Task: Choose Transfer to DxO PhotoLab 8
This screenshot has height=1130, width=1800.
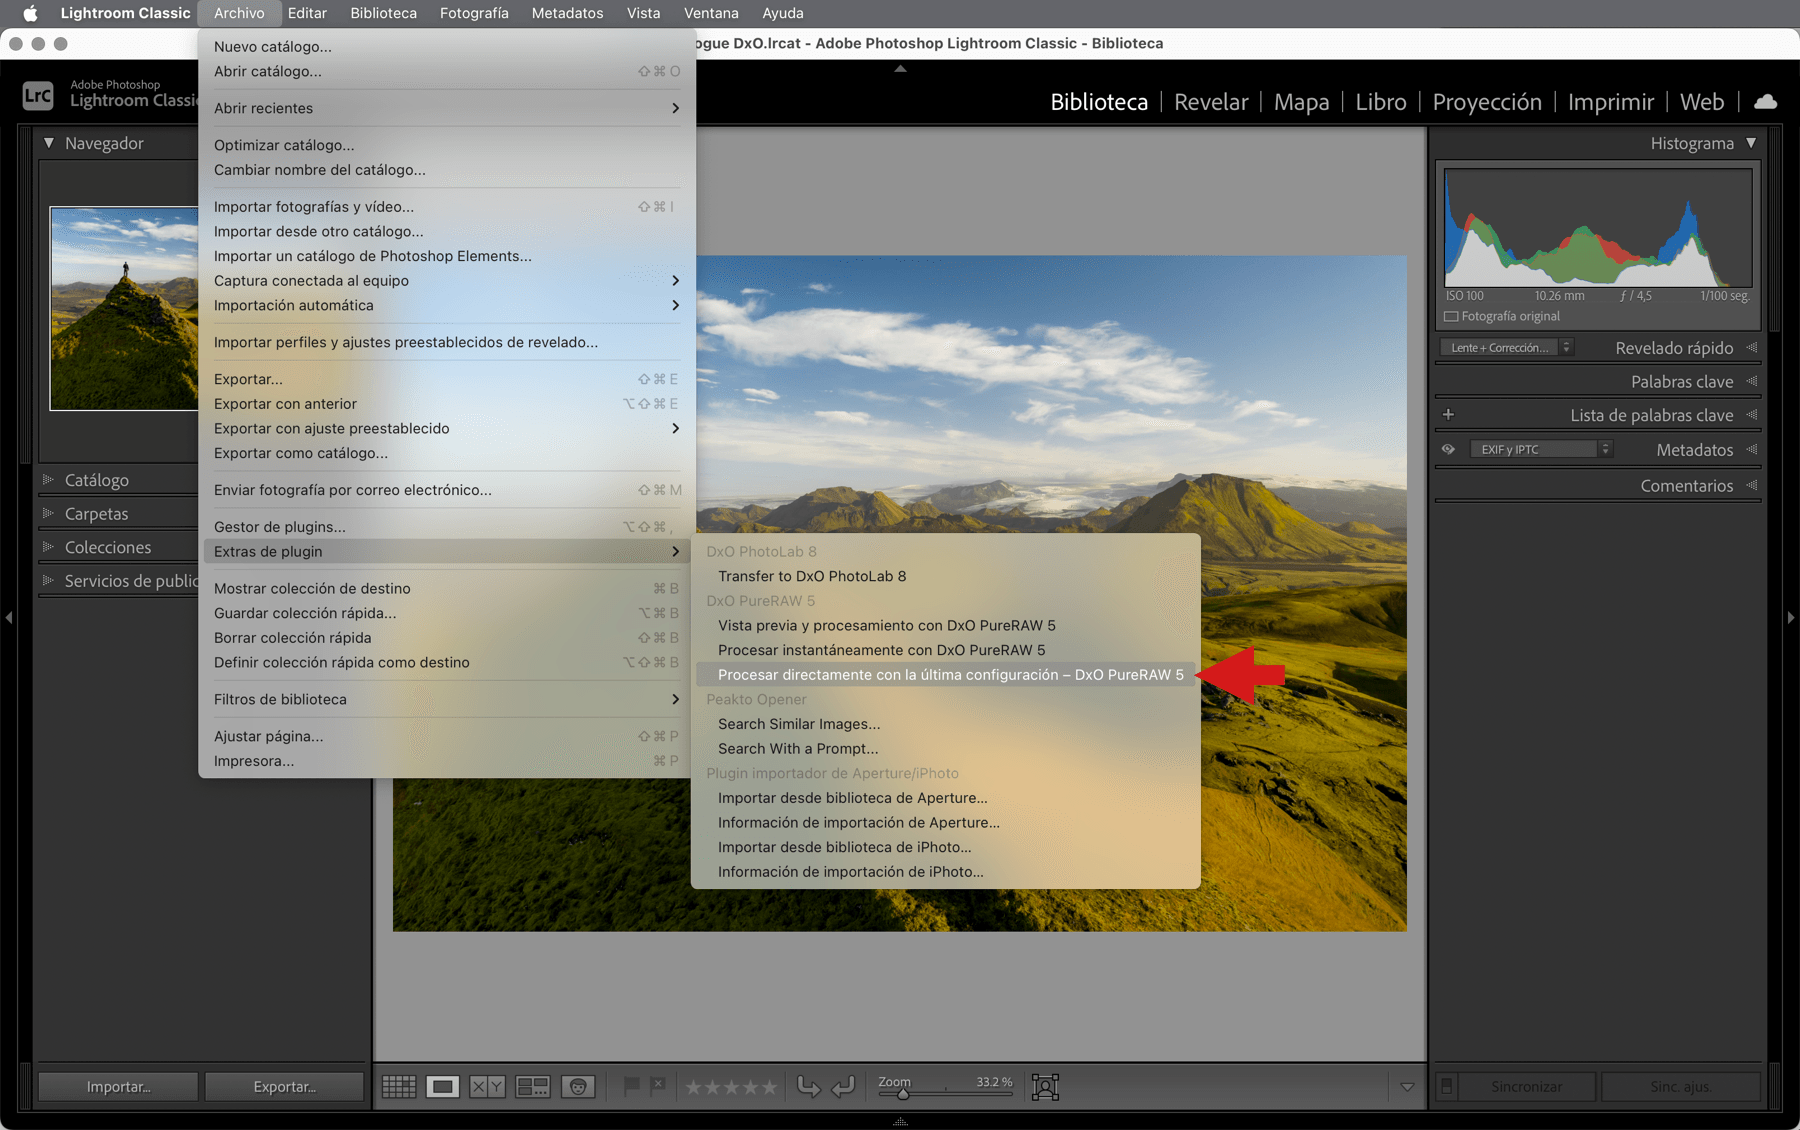Action: (945, 576)
